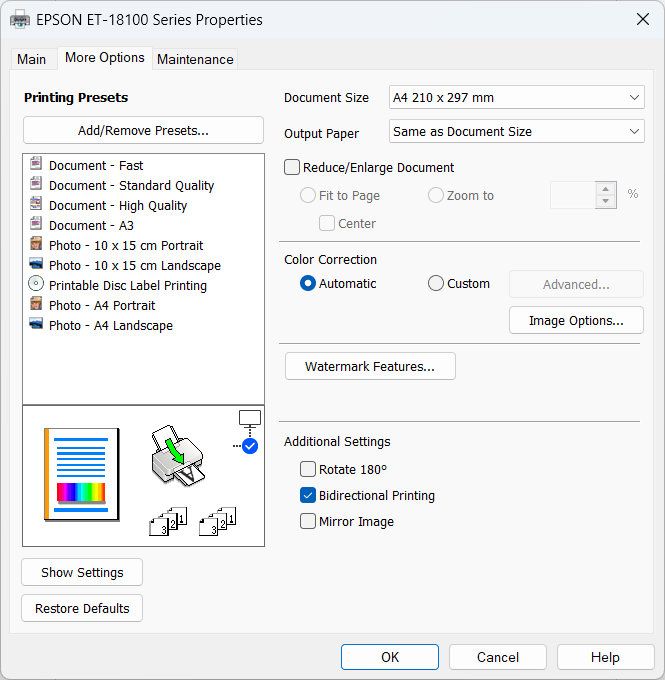
Task: Click the Photo - A4 Portrait preset icon
Action: pos(36,304)
